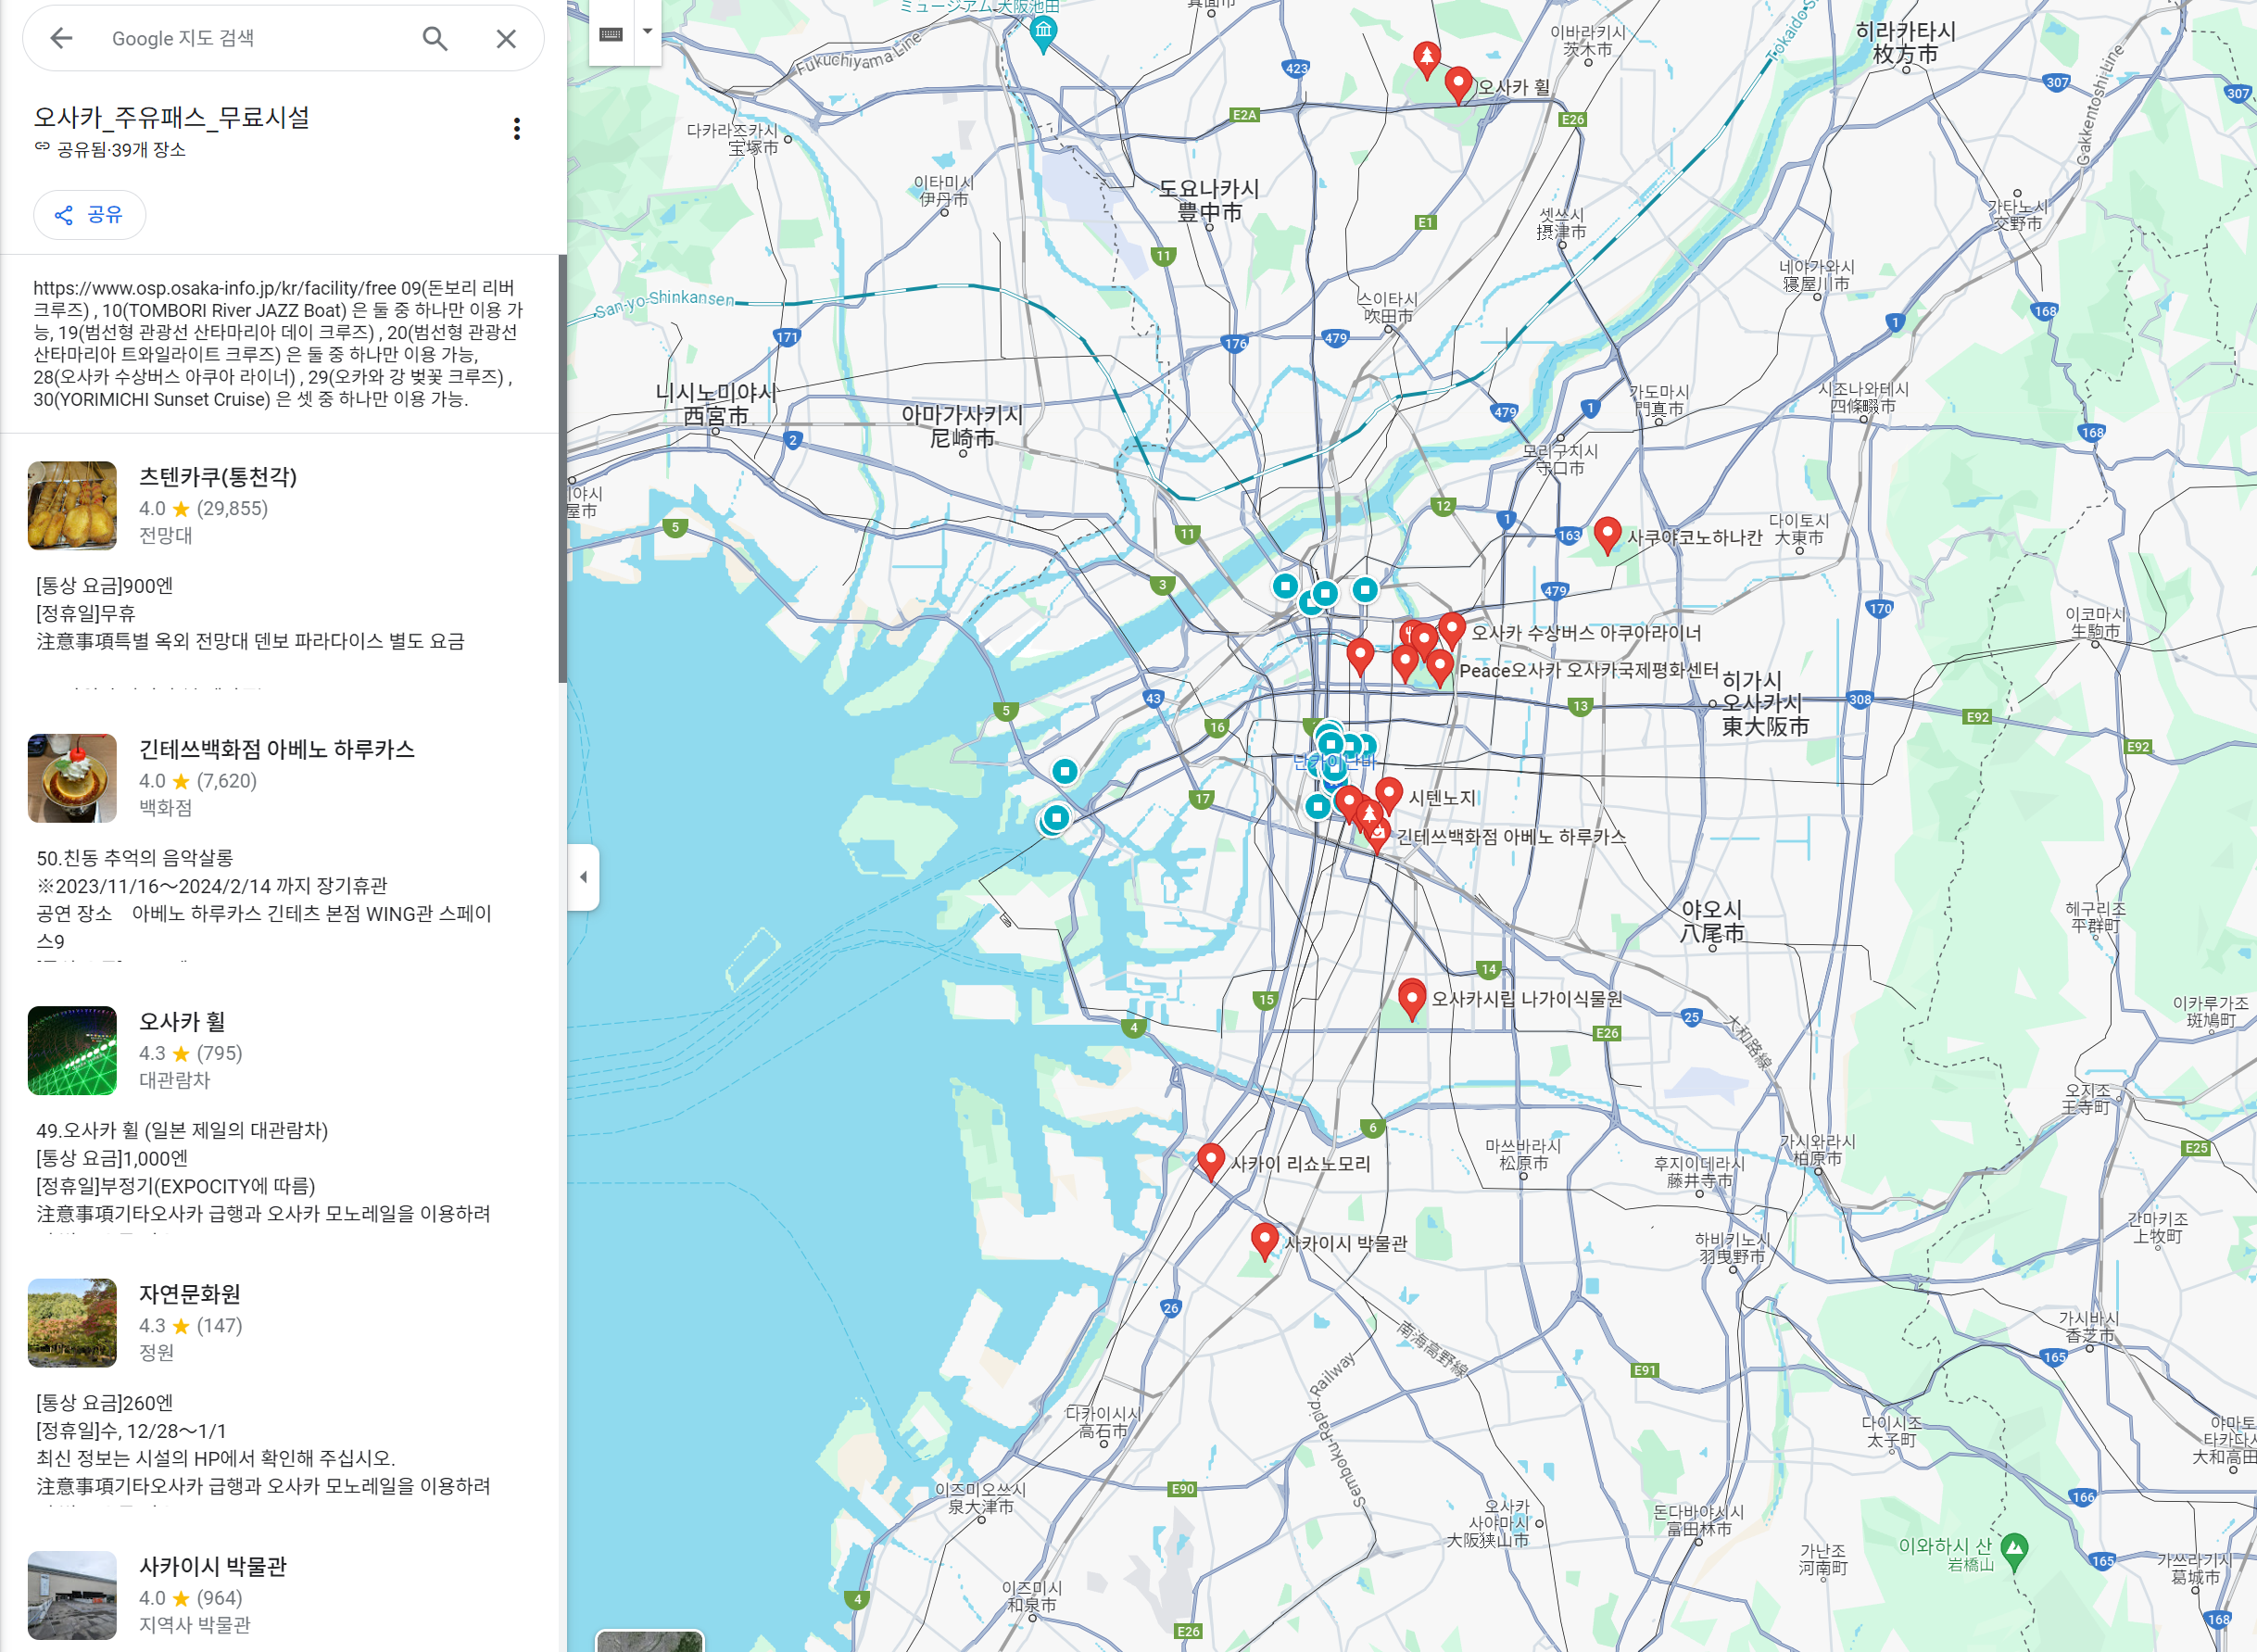The image size is (2257, 1652).
Task: Click the teal museum marker icon
Action: tap(1043, 31)
